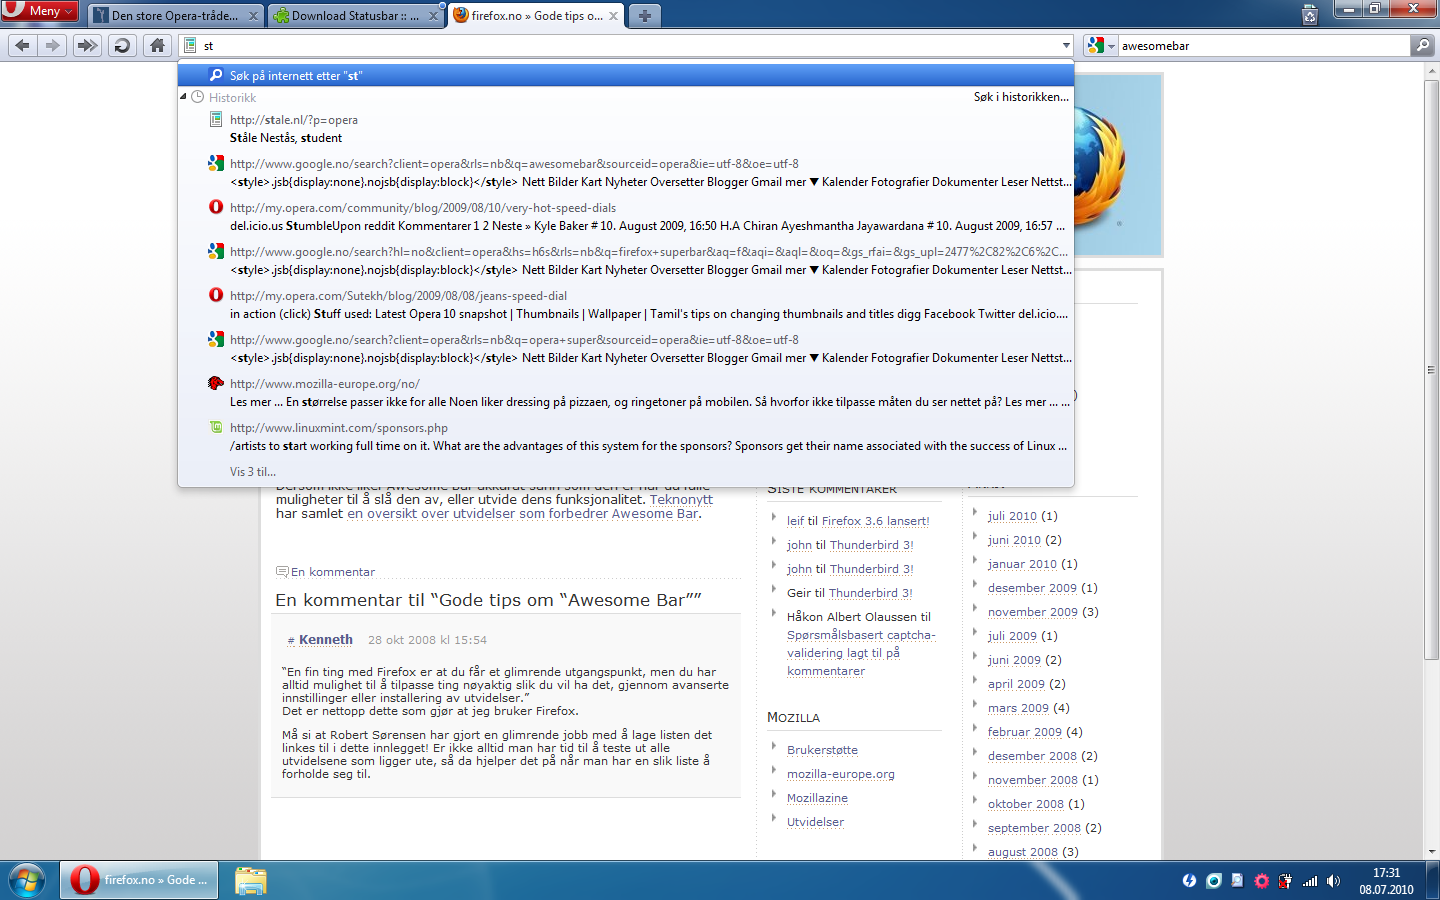Select the Opera taskbar button
Image resolution: width=1440 pixels, height=900 pixels.
[139, 880]
